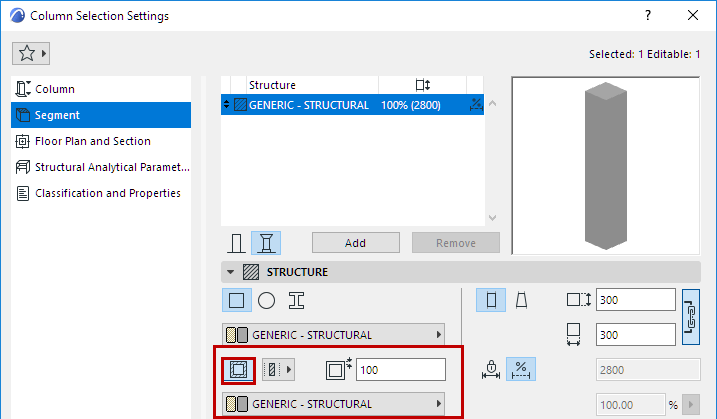717x419 pixels.
Task: Select uniform (straight) segment option
Action: (x=491, y=300)
